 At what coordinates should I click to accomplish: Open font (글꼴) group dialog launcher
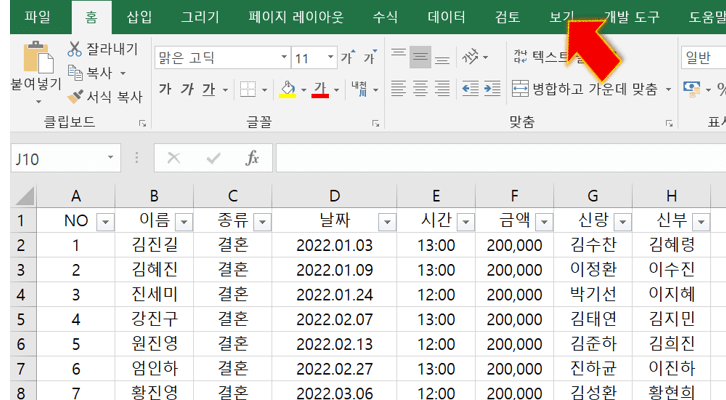click(x=376, y=123)
